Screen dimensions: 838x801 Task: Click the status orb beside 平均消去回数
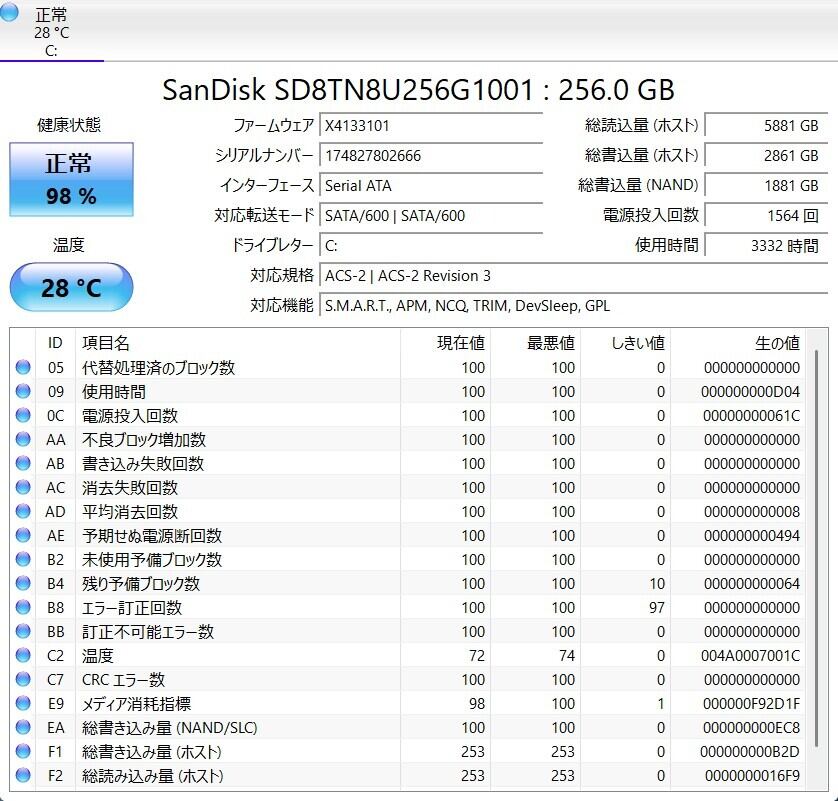click(x=23, y=512)
